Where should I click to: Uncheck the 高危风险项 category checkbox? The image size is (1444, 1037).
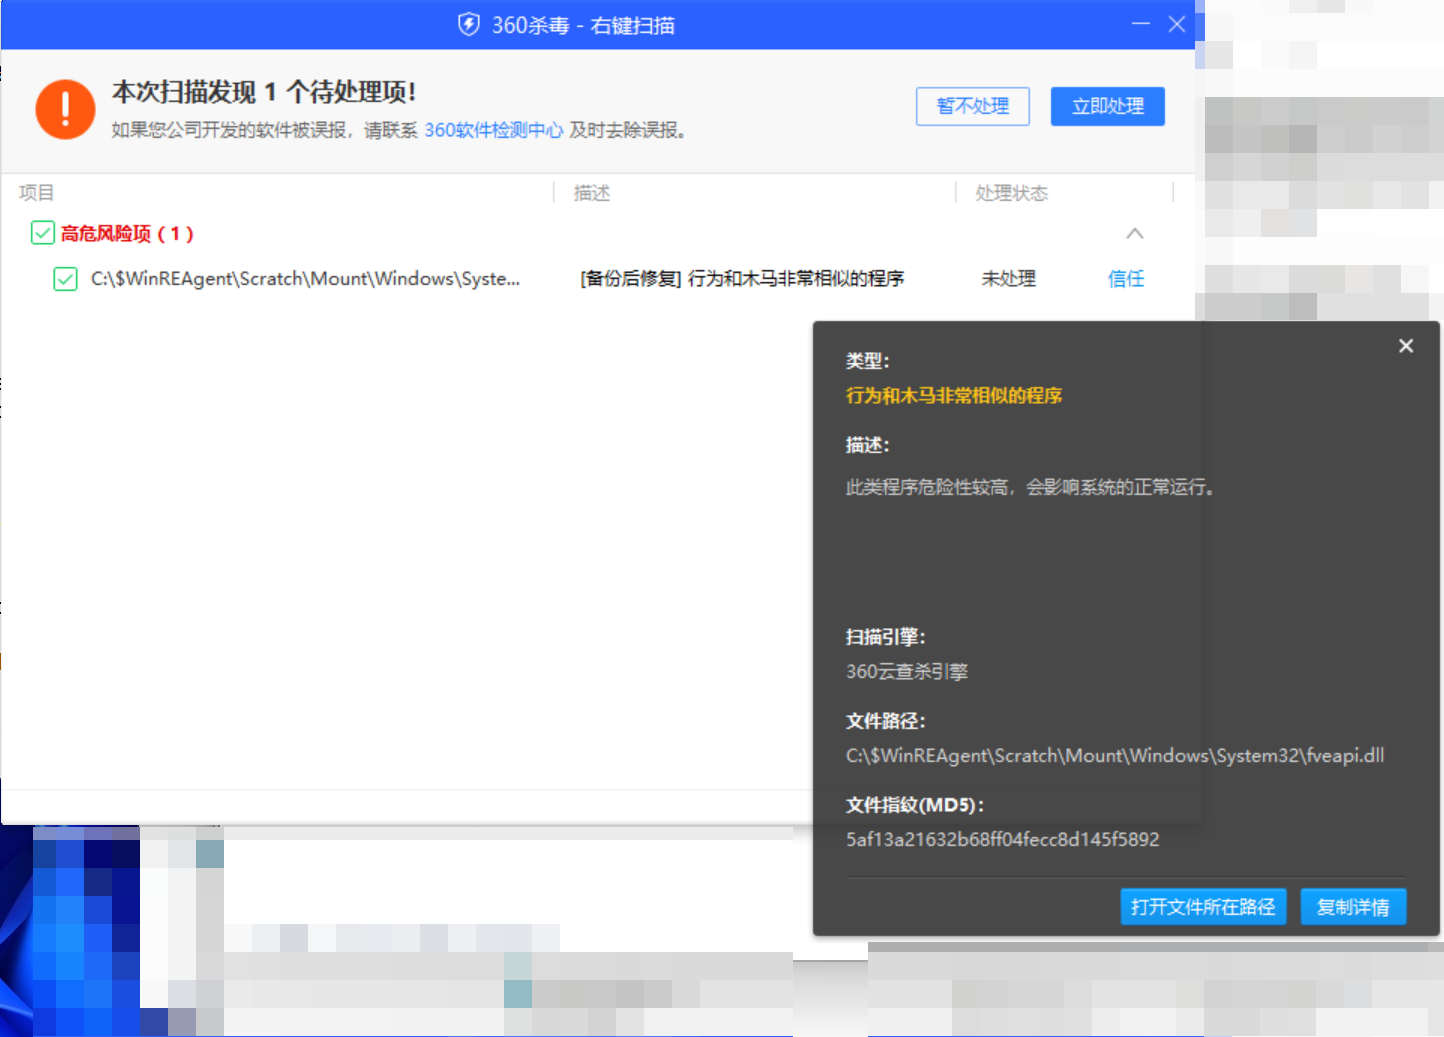coord(42,233)
